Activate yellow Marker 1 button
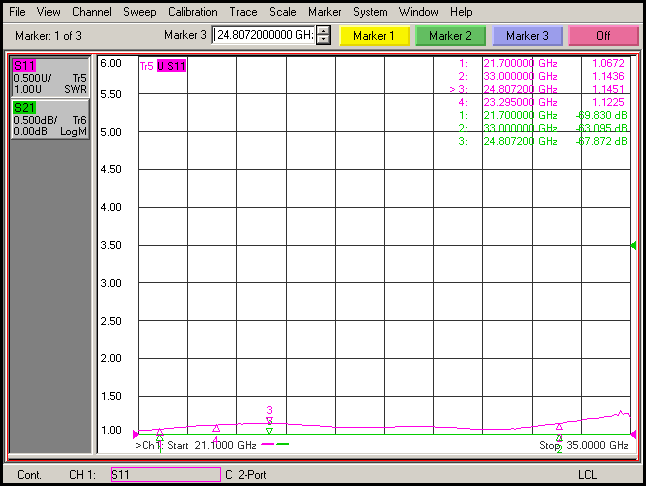 click(374, 36)
